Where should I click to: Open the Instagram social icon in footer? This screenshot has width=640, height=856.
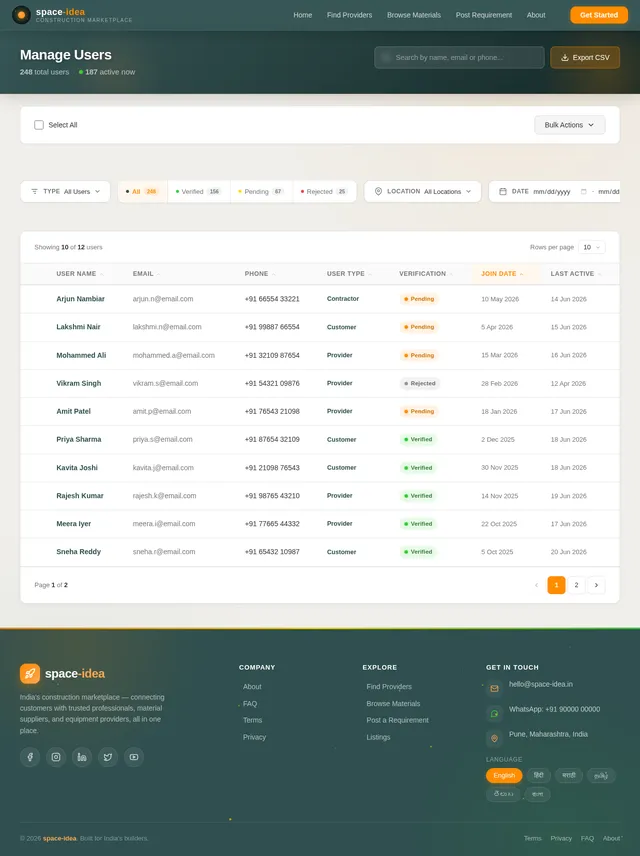coord(56,757)
